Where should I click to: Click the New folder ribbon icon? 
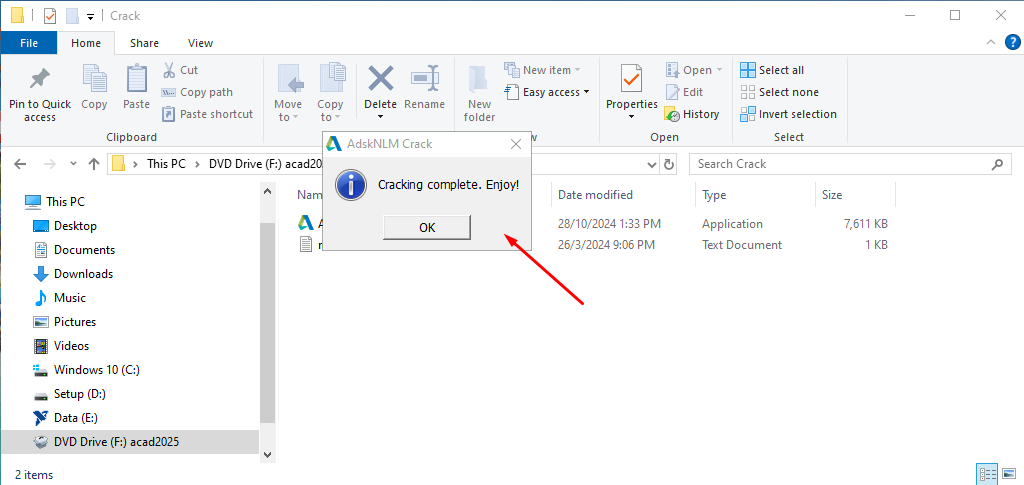pos(479,79)
